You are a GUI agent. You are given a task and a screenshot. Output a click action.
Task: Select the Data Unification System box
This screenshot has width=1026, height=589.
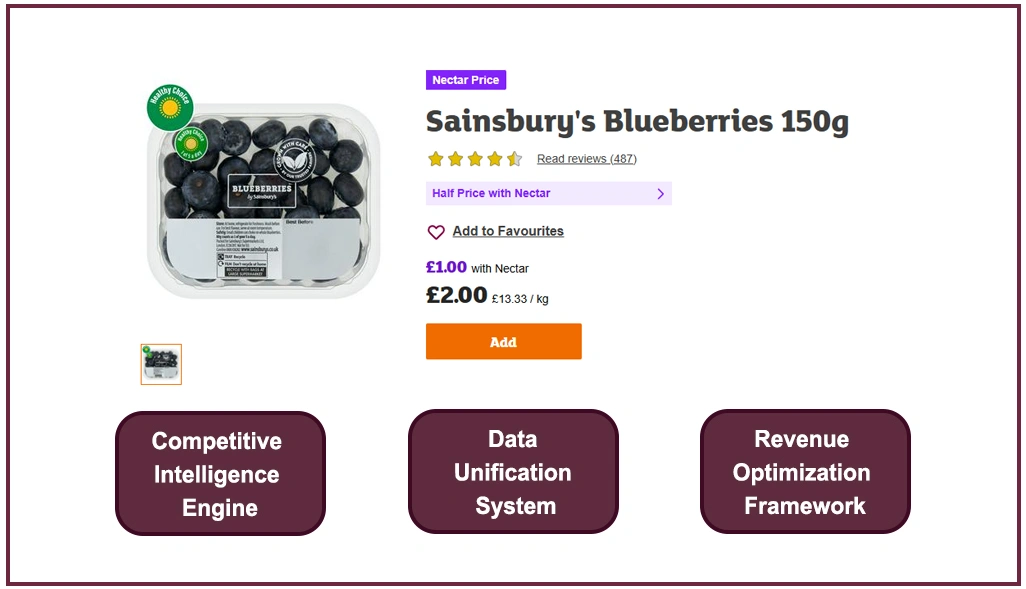[x=513, y=472]
